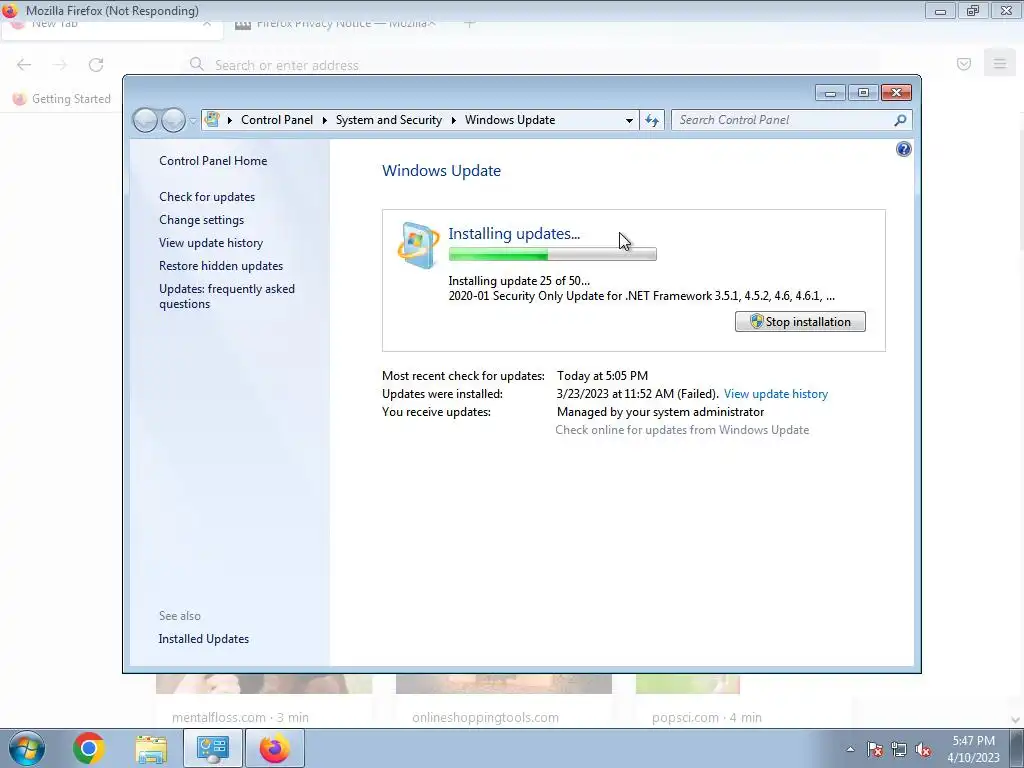Click the onlineshoppingtools.com article card
The height and width of the screenshot is (768, 1024).
(x=504, y=700)
